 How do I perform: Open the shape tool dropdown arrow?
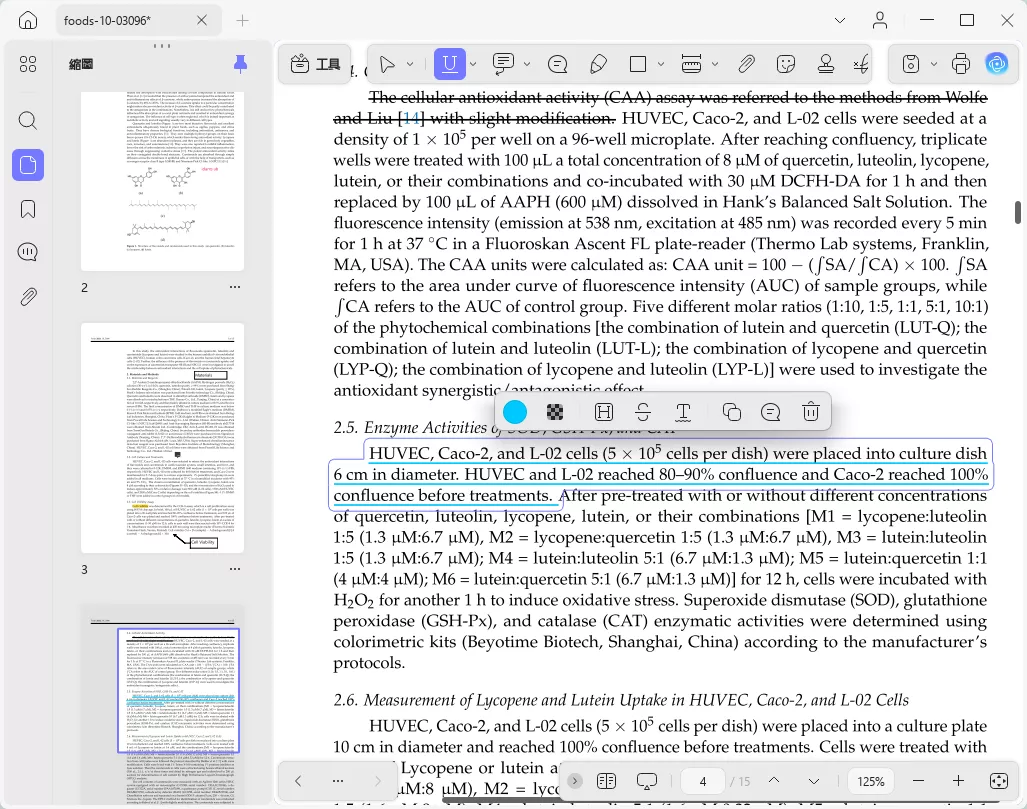[x=661, y=64]
